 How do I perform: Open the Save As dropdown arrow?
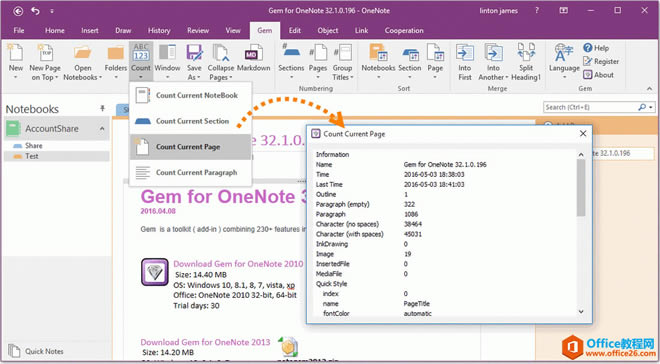point(198,78)
